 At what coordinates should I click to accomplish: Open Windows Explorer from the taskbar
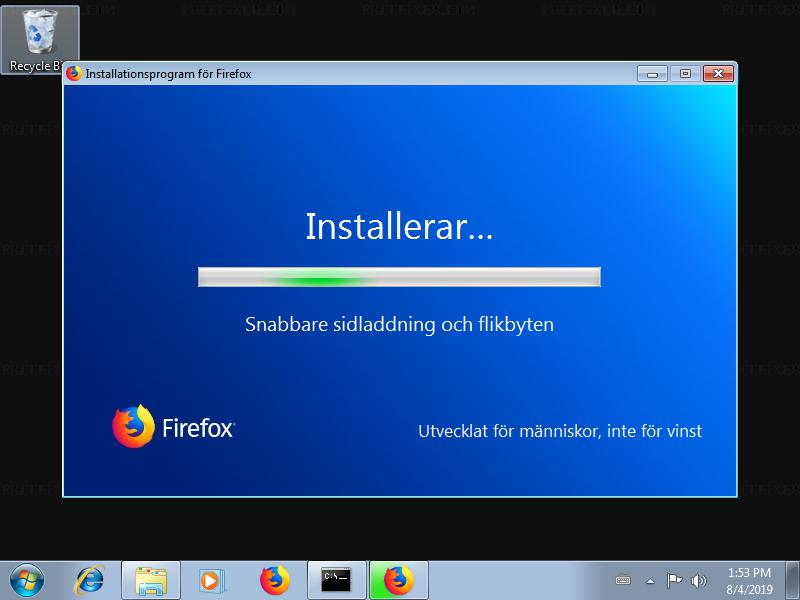(151, 580)
